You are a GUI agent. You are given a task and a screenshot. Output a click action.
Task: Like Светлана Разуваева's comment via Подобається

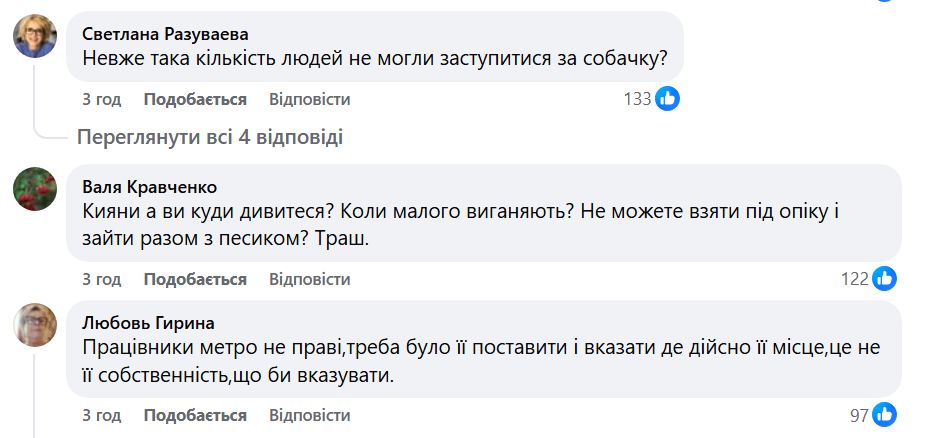195,99
